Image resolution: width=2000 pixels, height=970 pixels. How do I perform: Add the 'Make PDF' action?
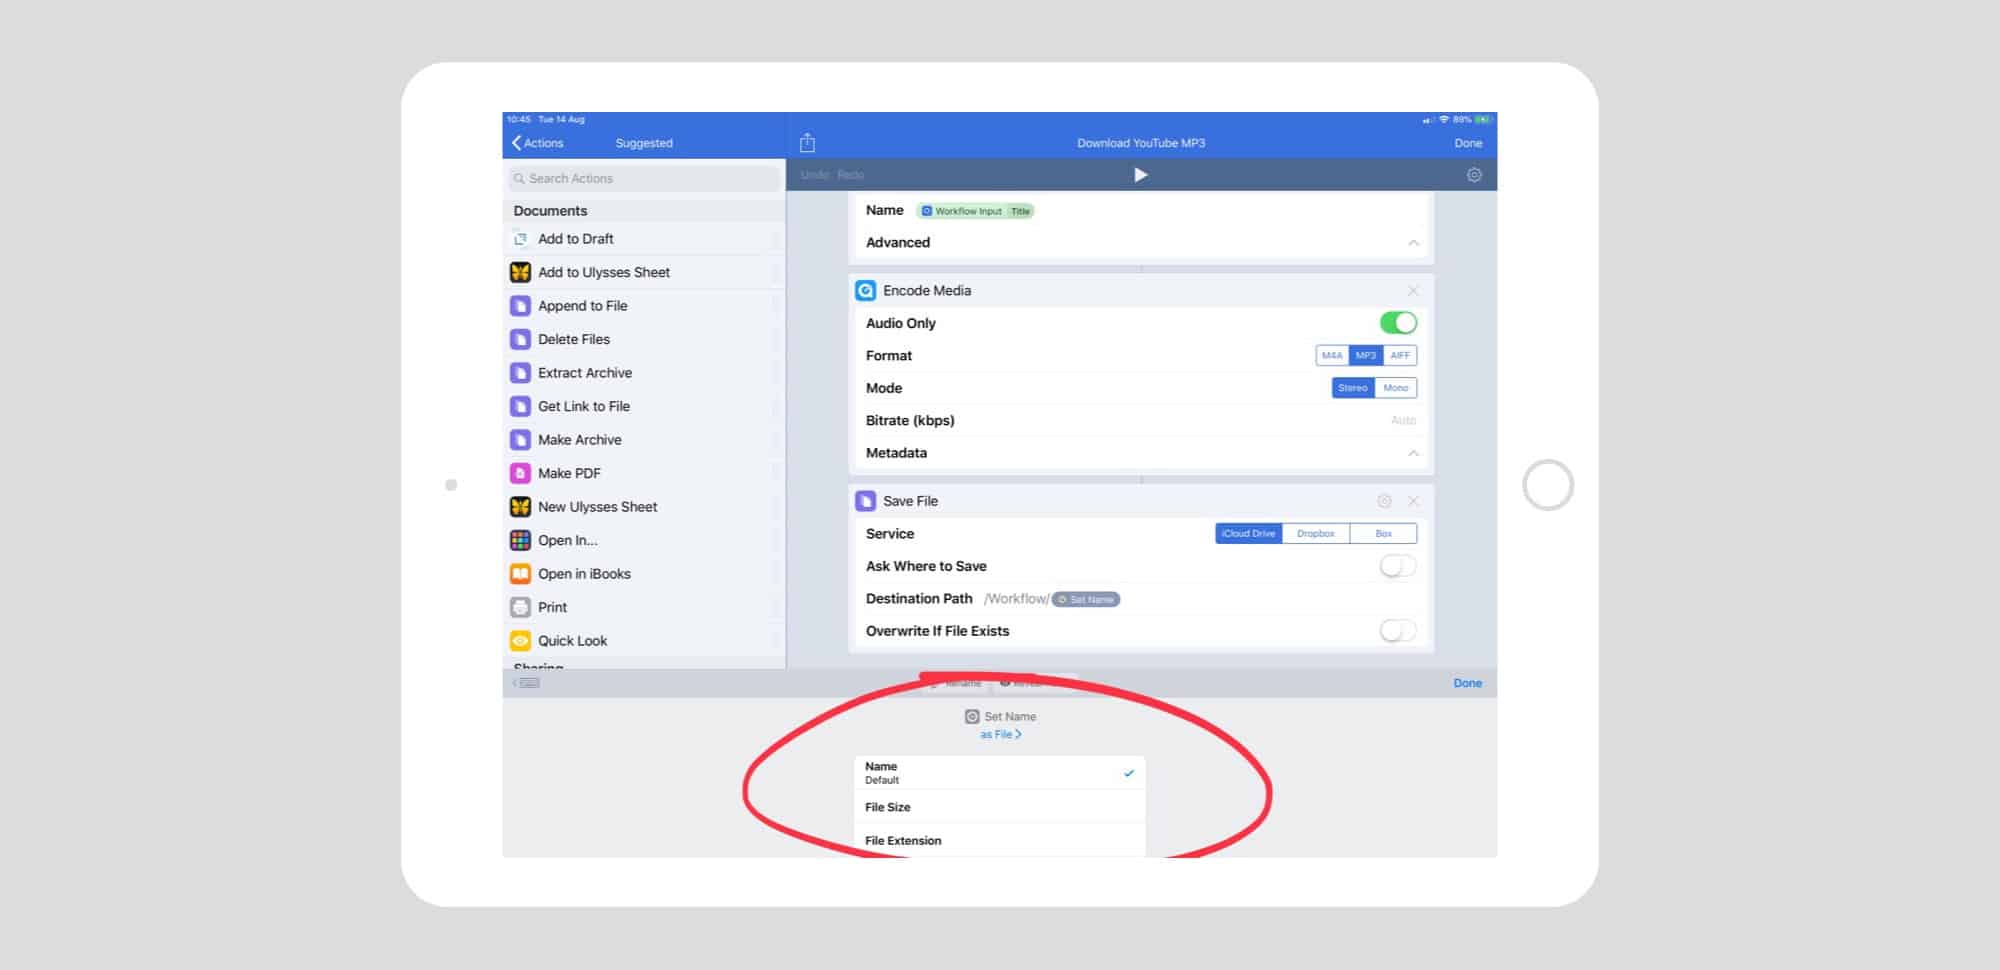coord(644,473)
